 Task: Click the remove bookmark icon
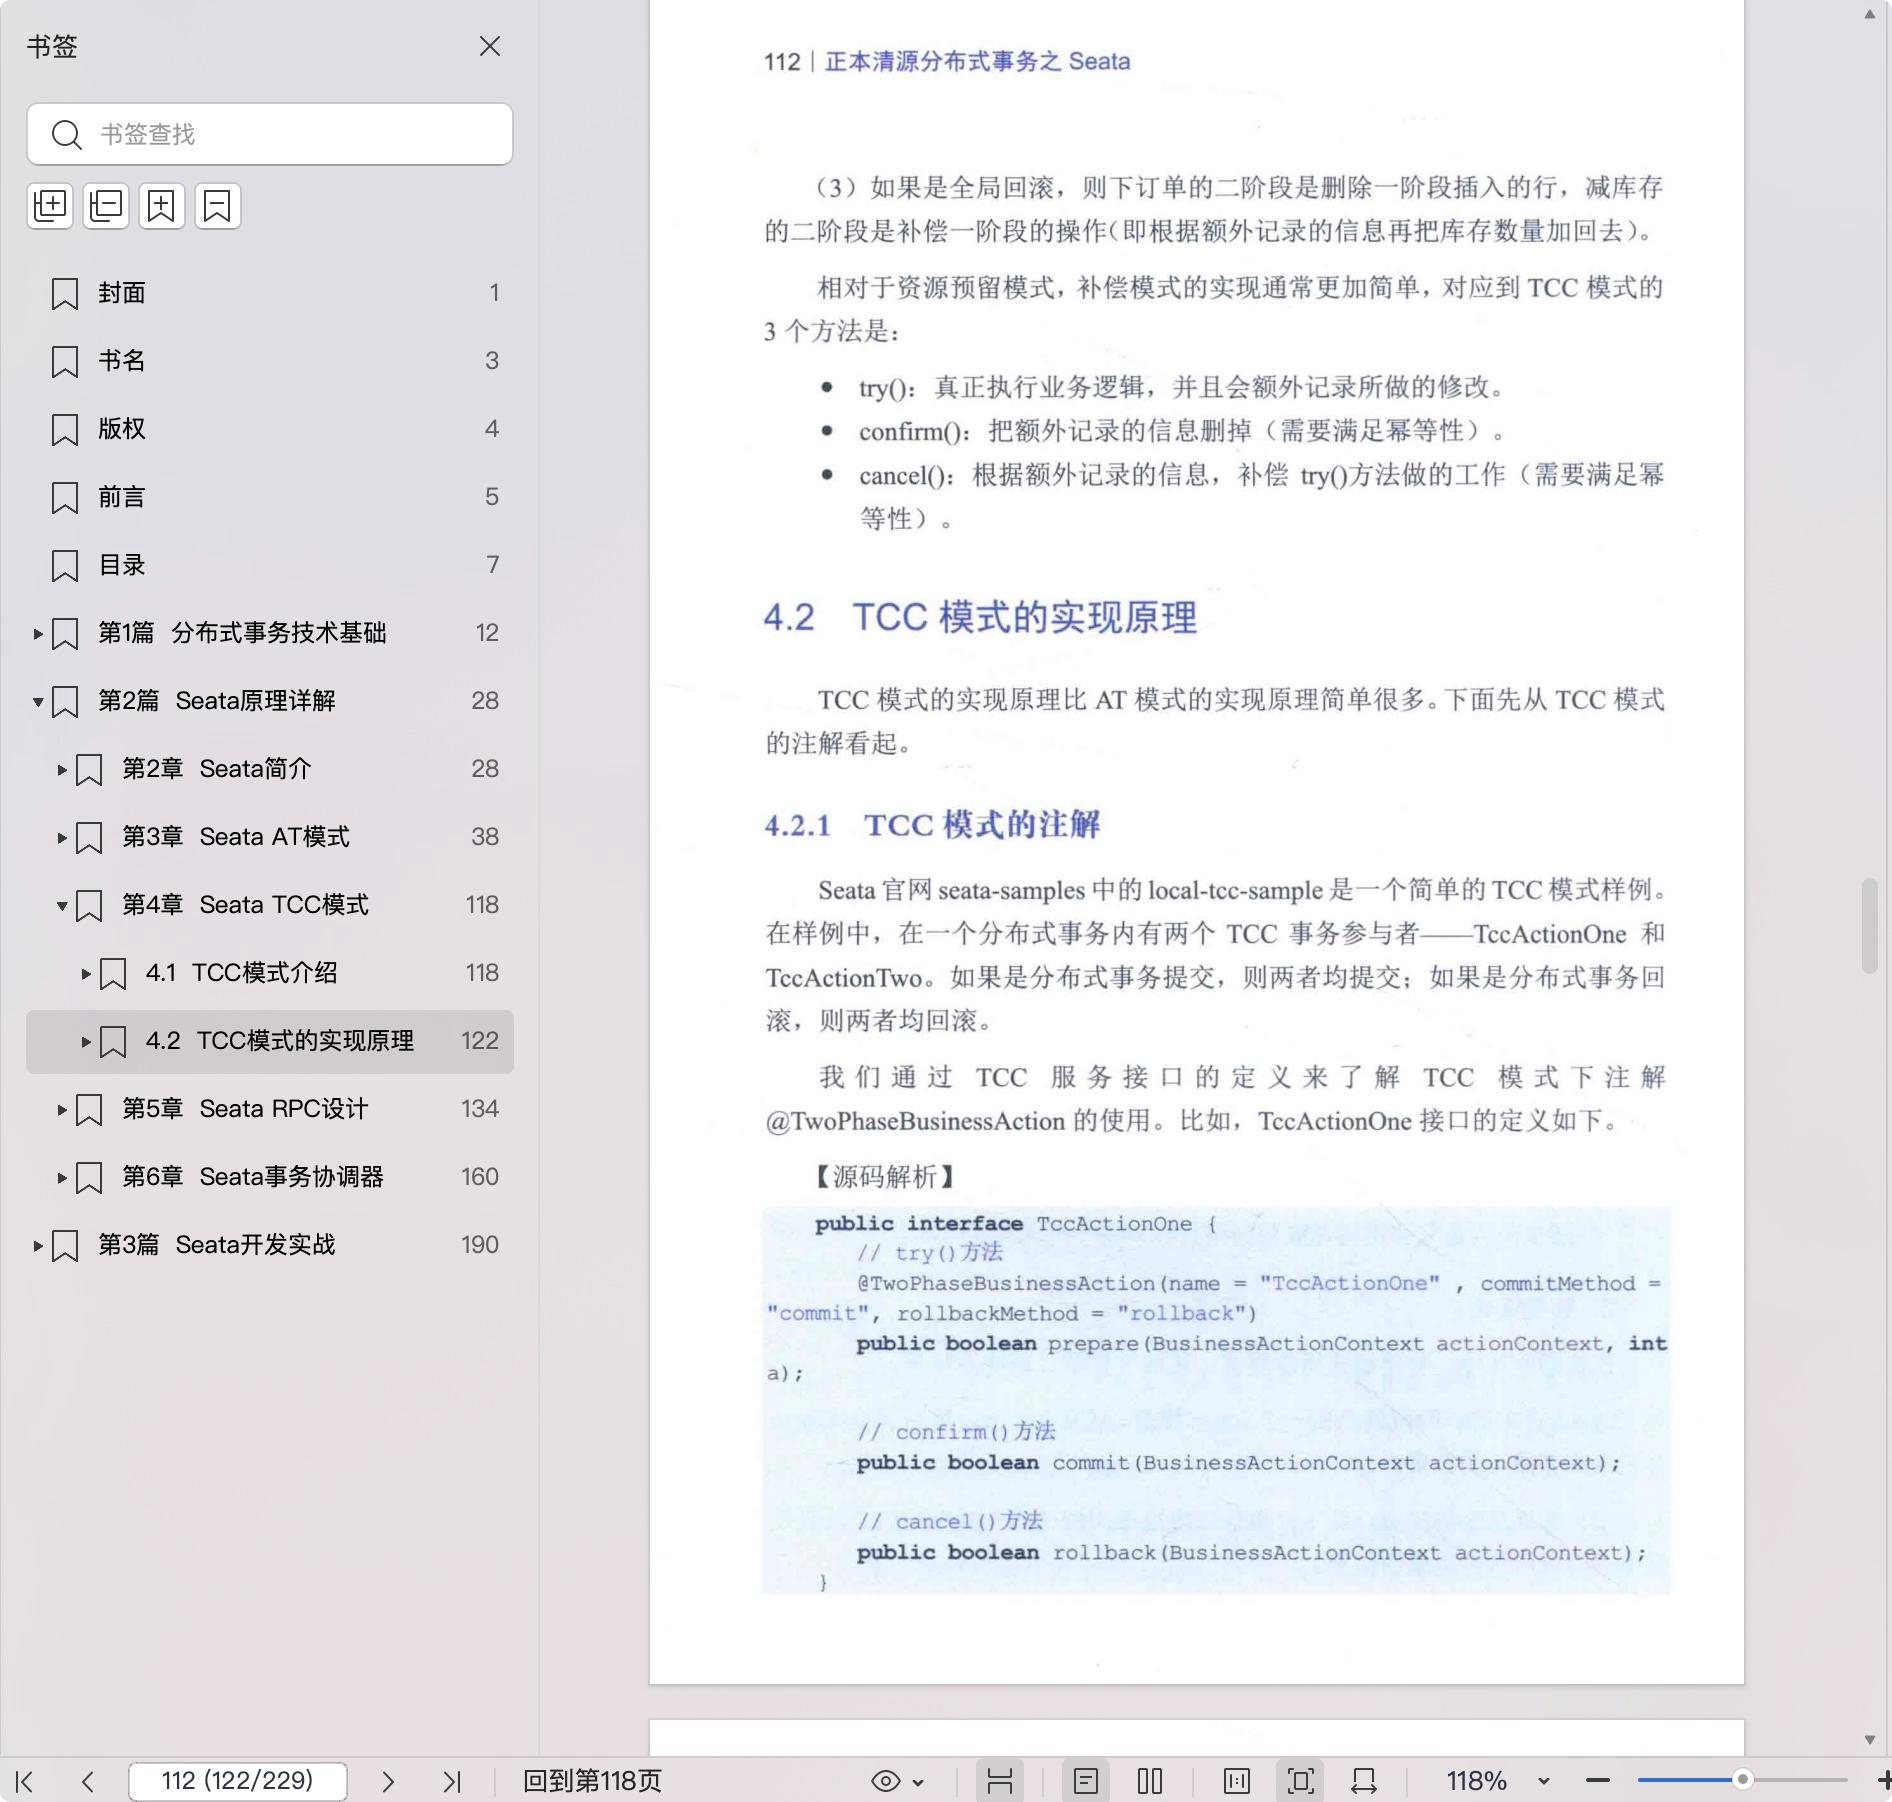tap(218, 206)
